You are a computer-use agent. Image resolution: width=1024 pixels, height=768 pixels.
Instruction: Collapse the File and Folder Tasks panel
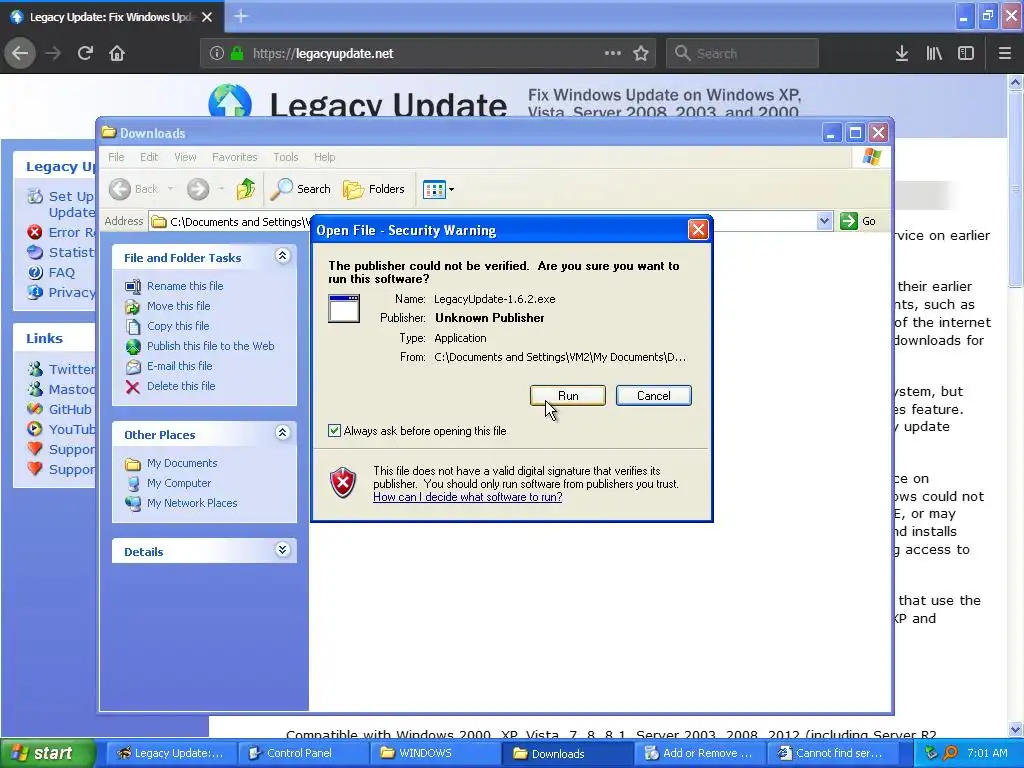point(282,255)
